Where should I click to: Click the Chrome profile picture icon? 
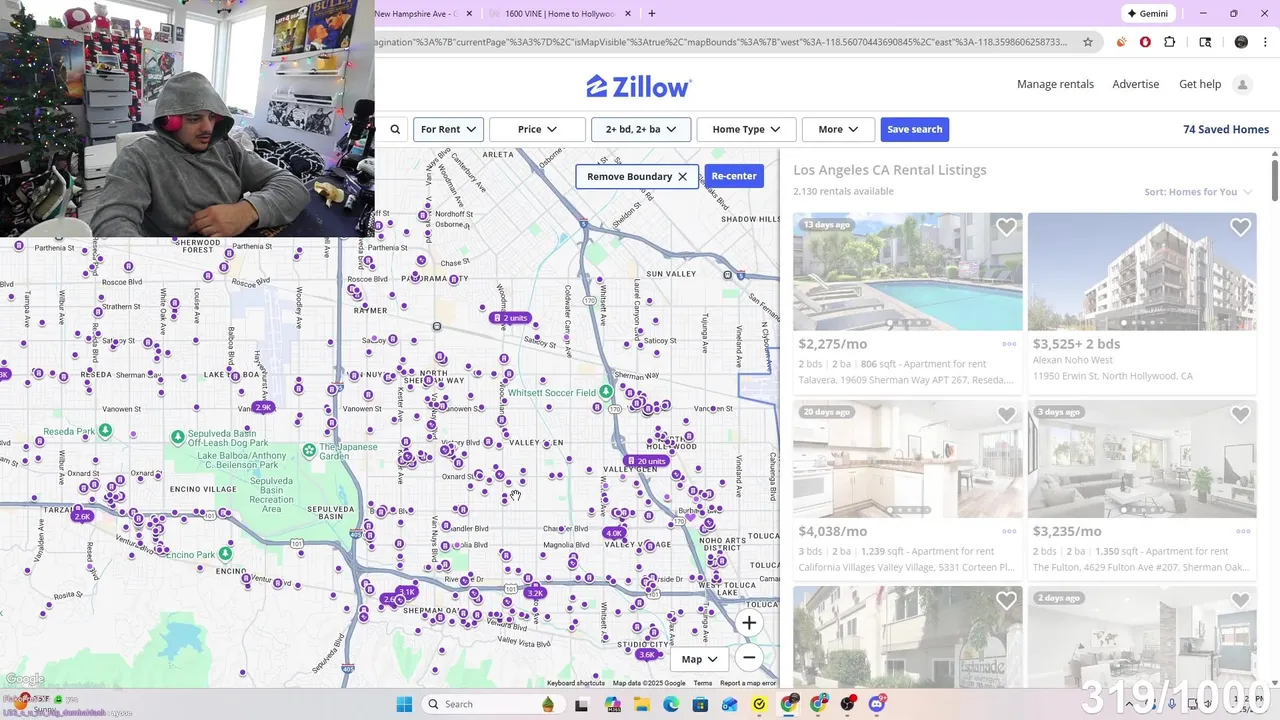click(1241, 42)
